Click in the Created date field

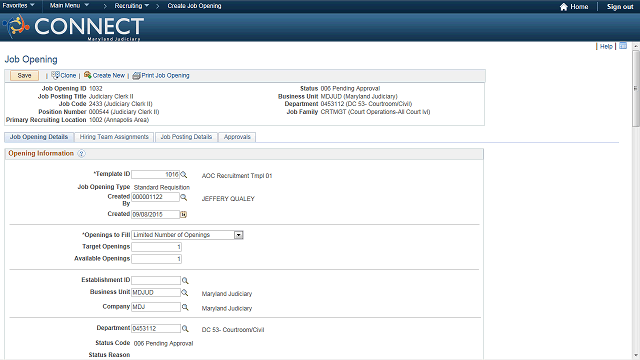156,214
